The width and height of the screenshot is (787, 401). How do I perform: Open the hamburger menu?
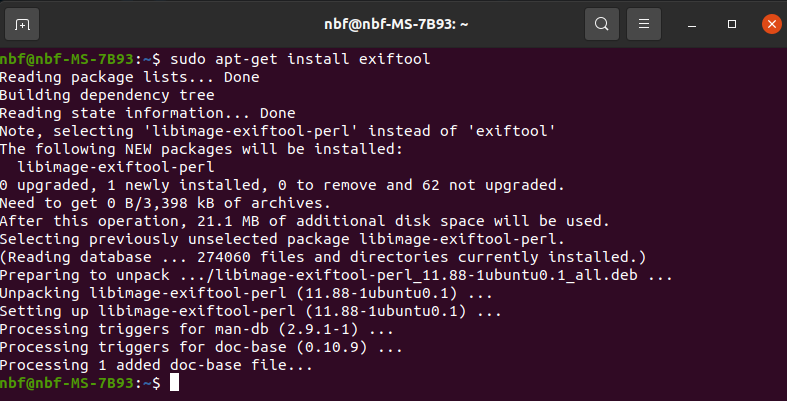(643, 24)
